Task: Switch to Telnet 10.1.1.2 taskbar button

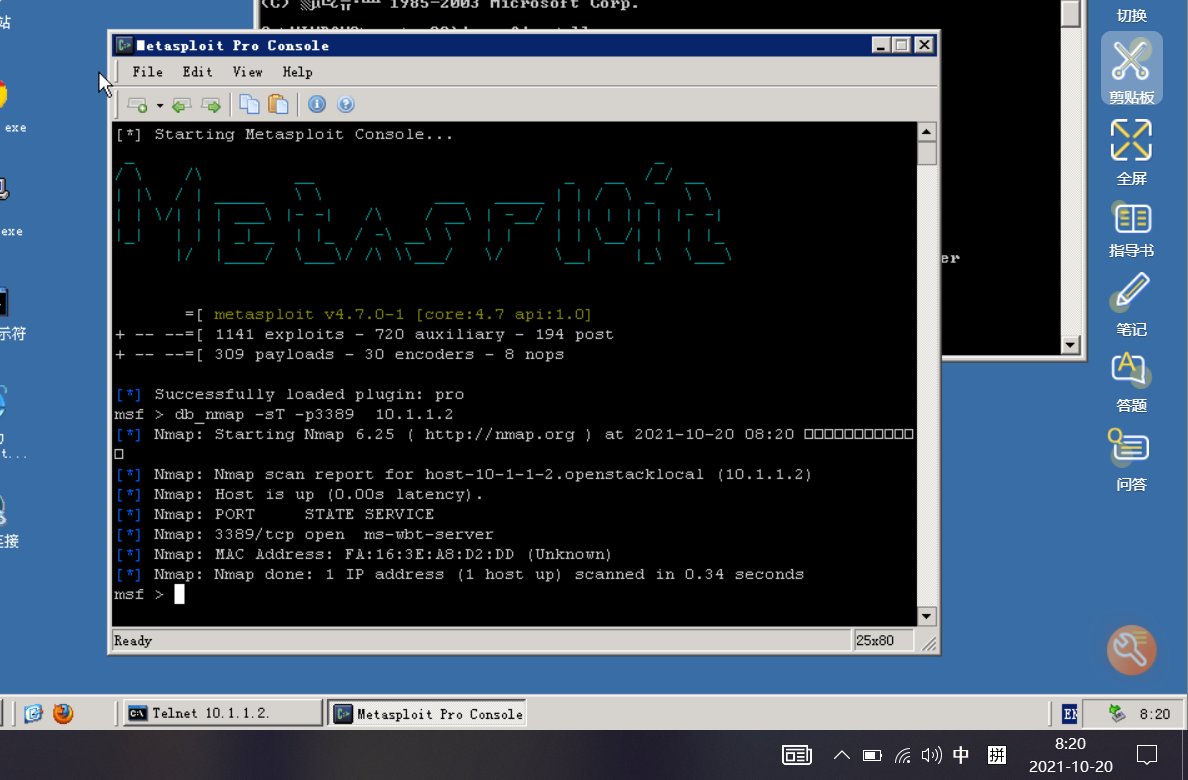Action: pyautogui.click(x=223, y=713)
